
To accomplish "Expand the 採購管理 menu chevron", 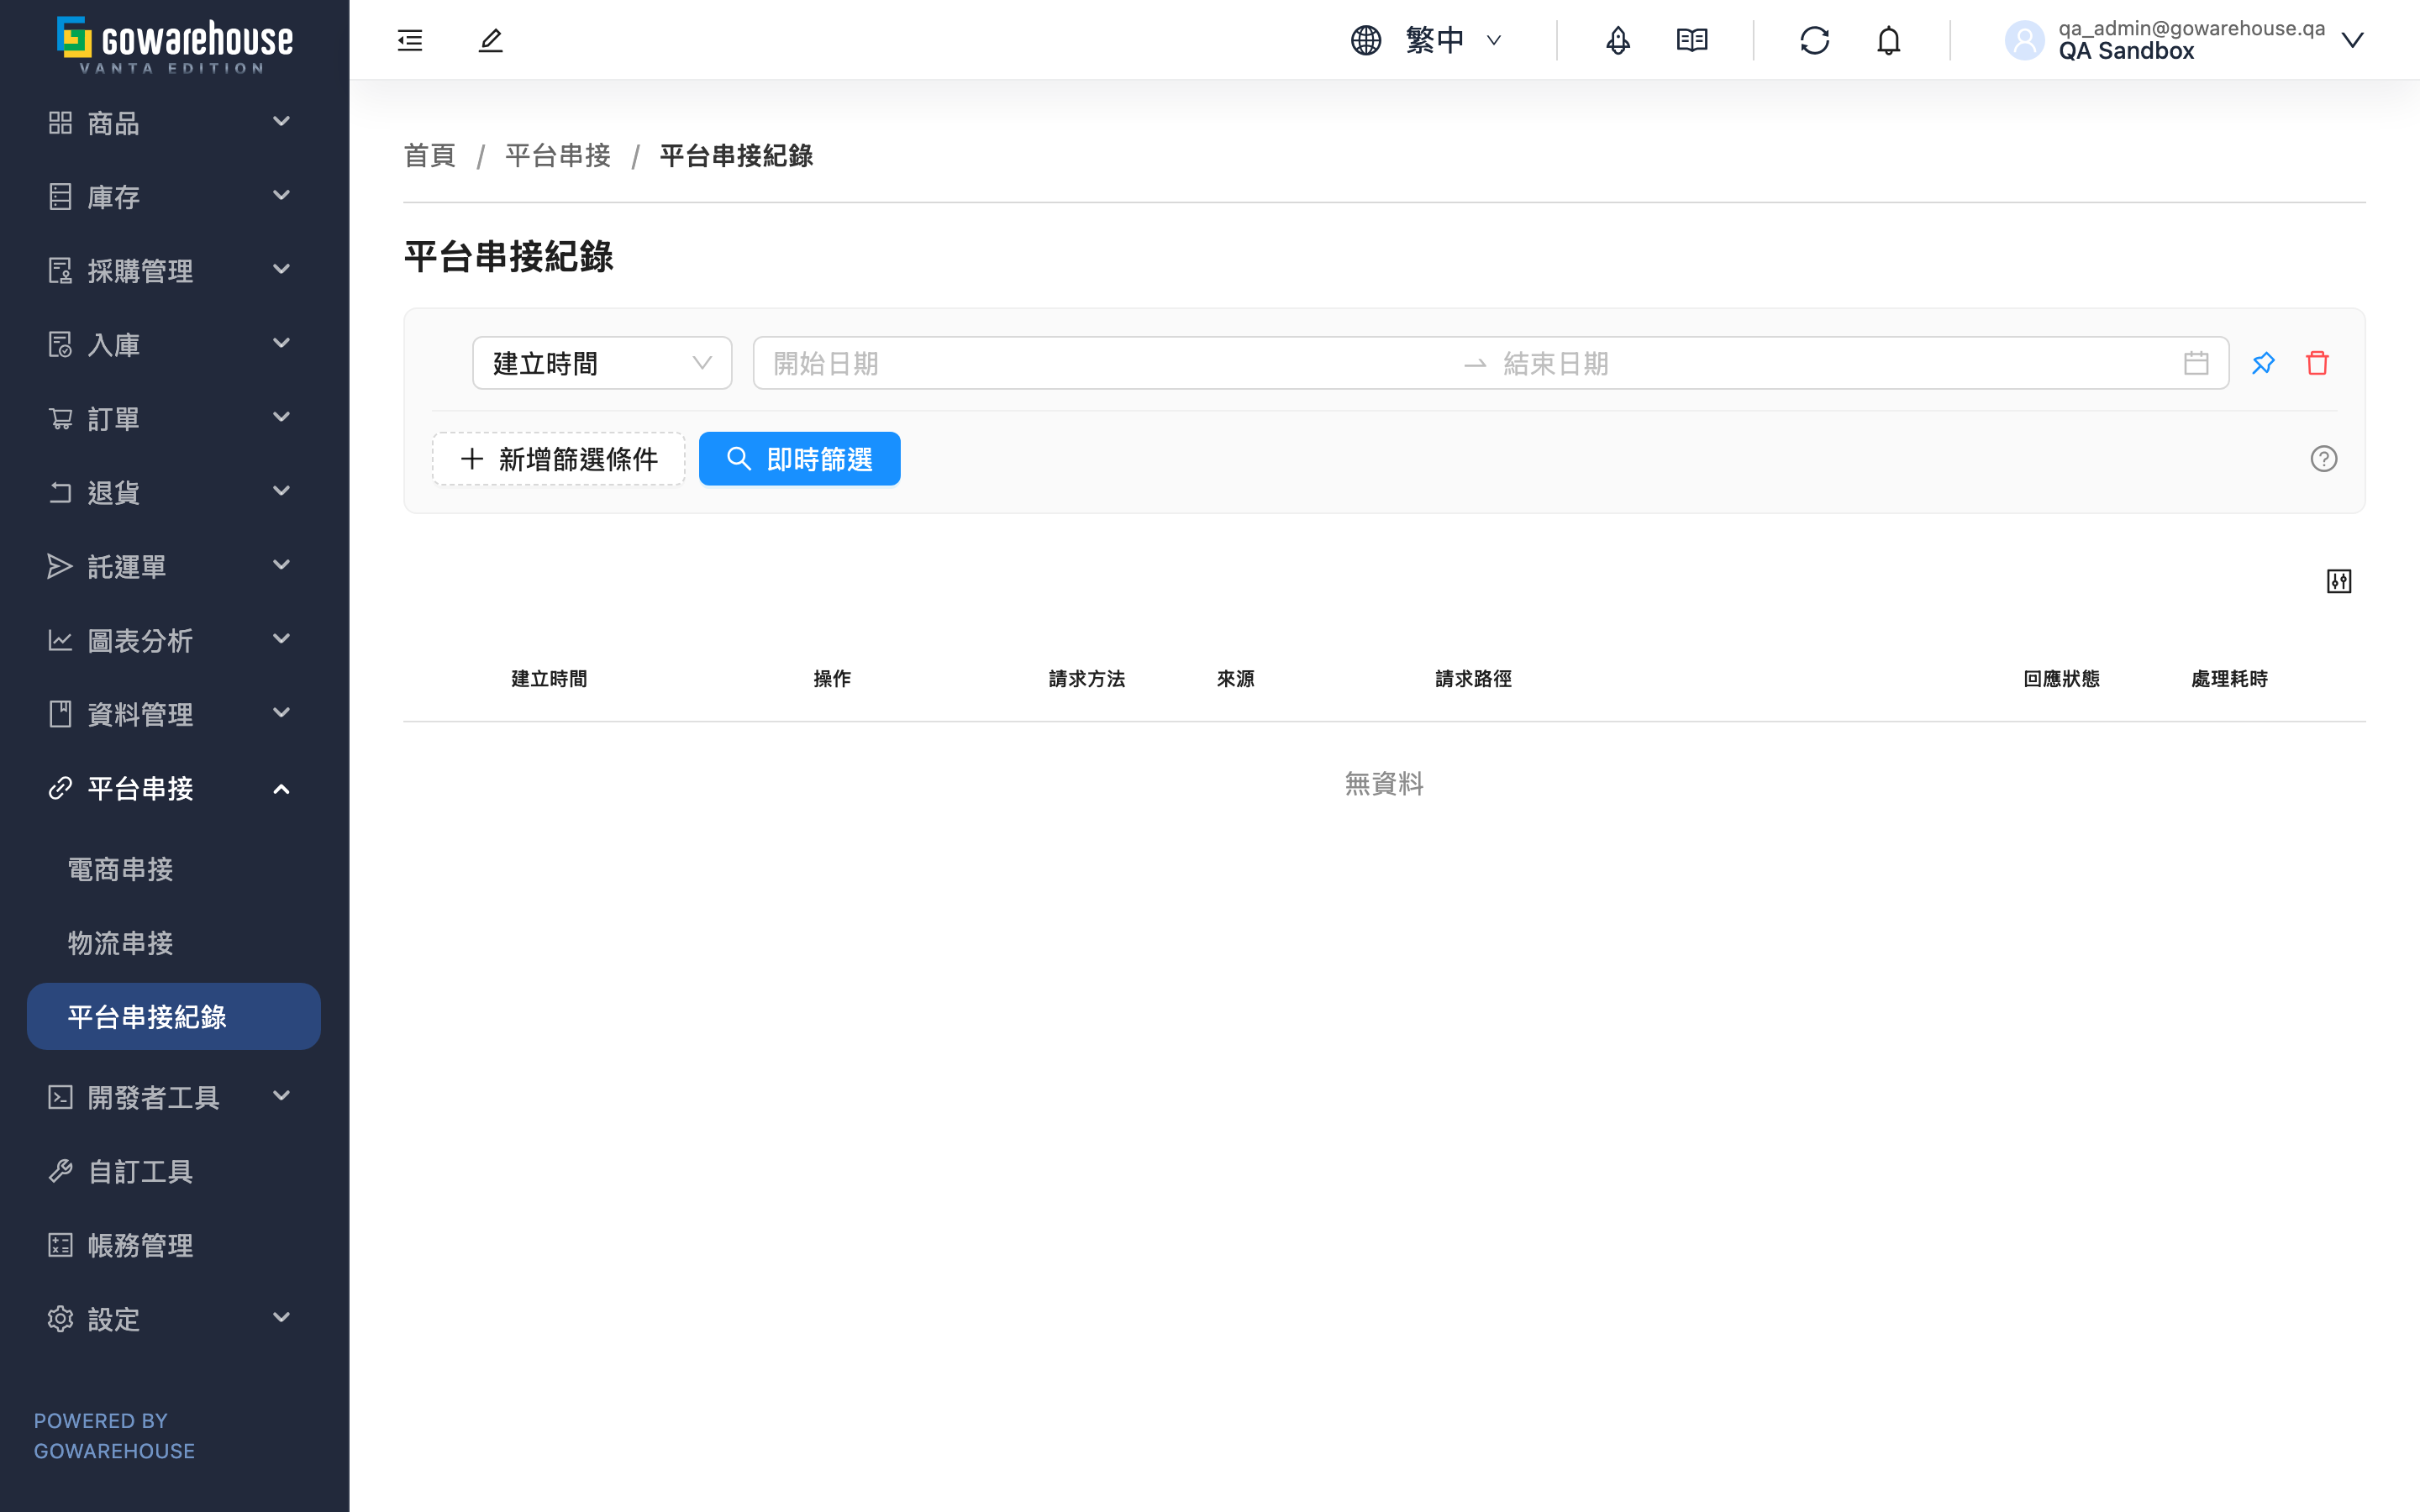I will pos(282,270).
